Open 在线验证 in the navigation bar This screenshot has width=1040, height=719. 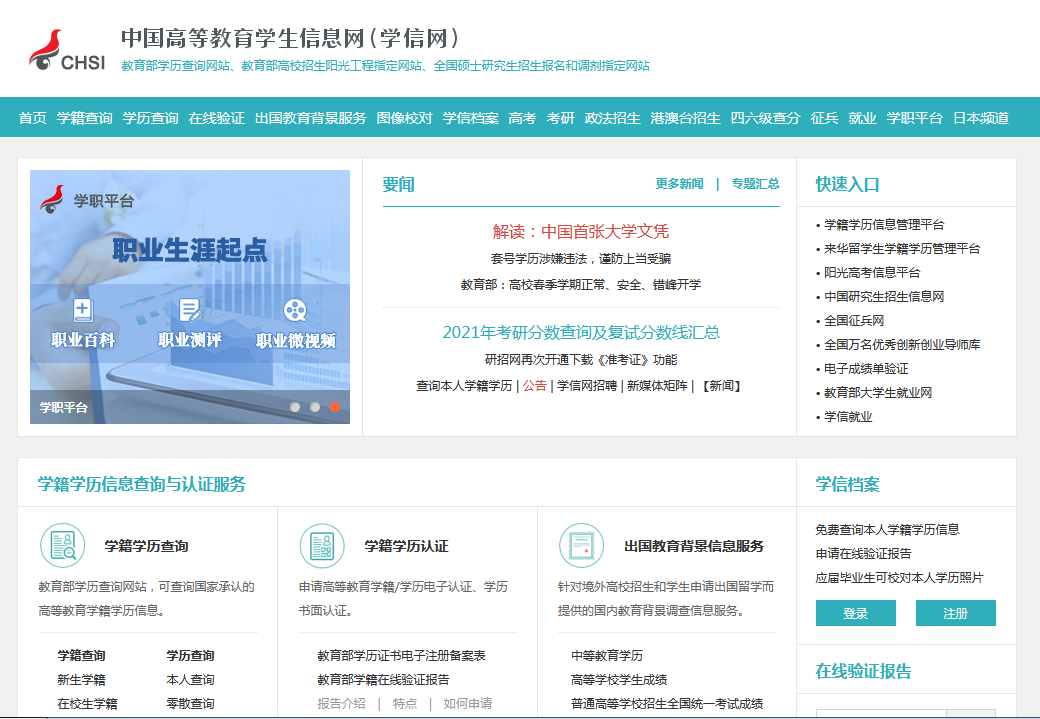[216, 118]
